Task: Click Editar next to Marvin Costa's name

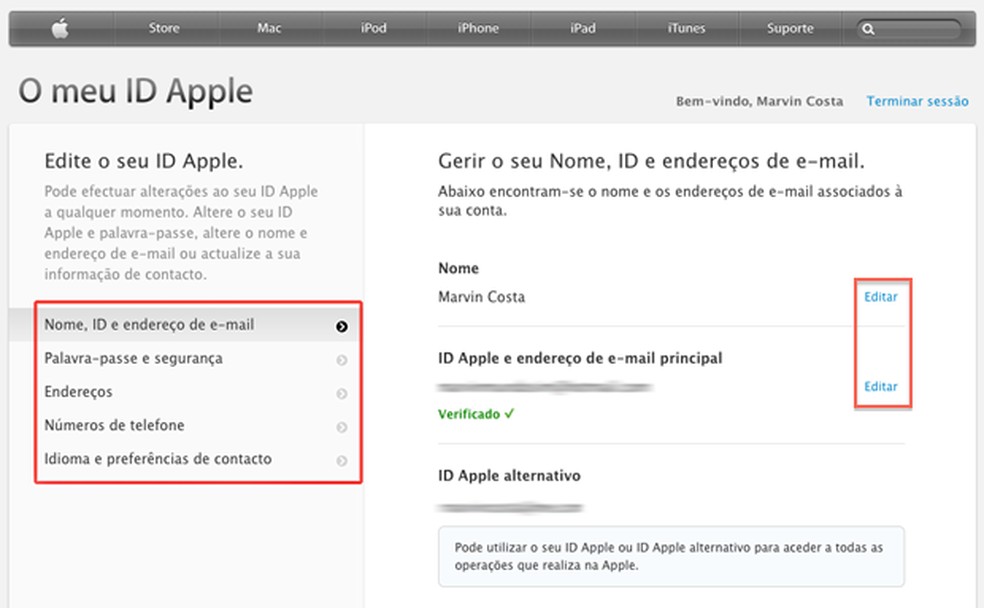Action: pos(880,296)
